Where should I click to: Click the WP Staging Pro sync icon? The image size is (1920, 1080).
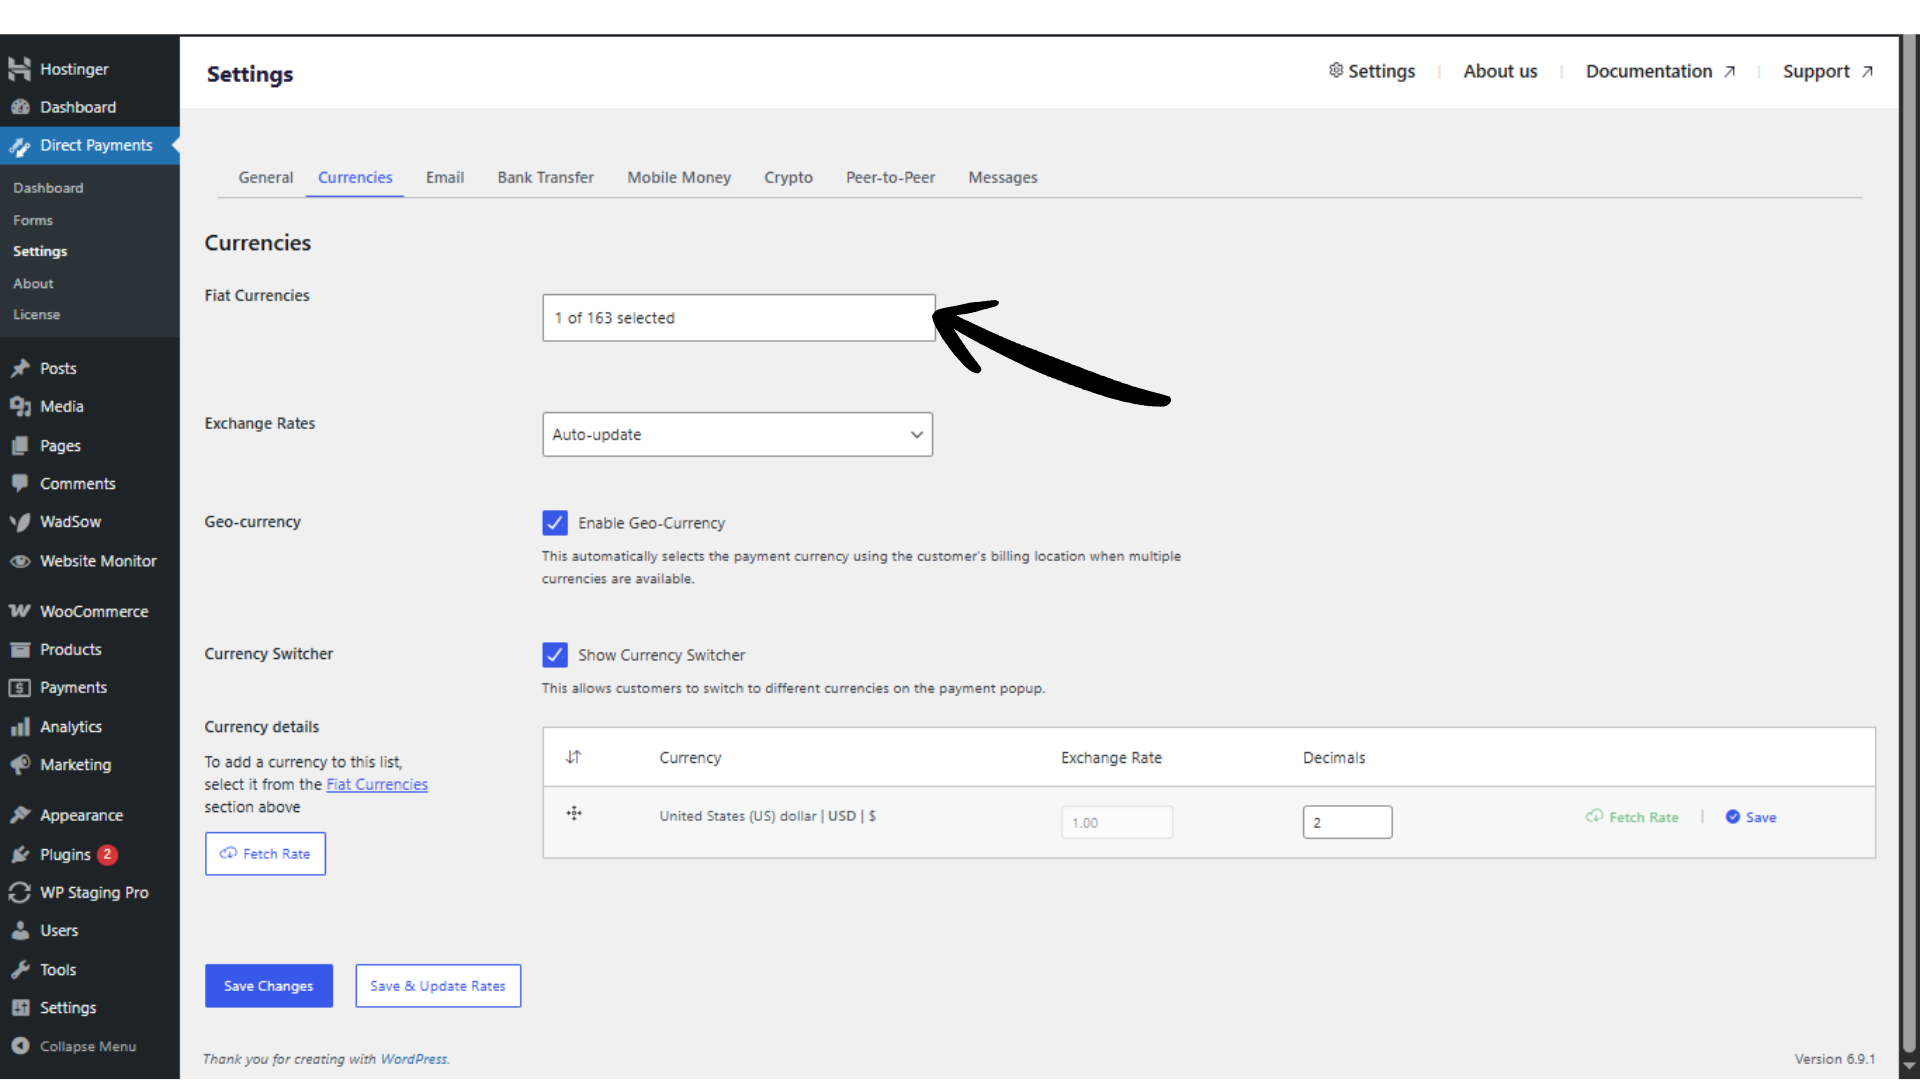click(20, 893)
